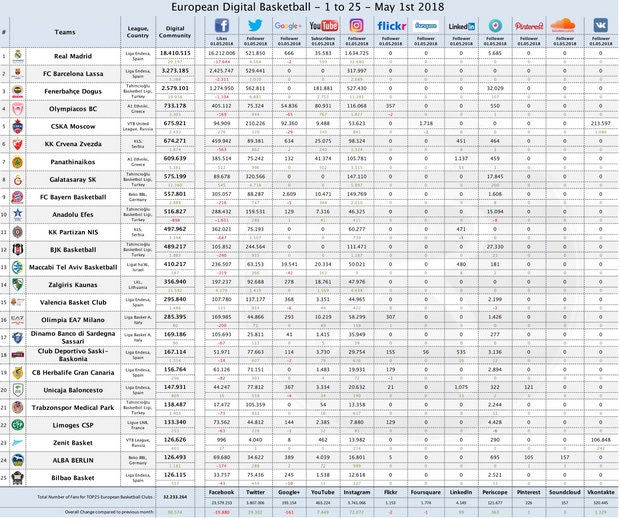
Task: Select the Trabzonspor Medical Park name
Action: [73, 408]
